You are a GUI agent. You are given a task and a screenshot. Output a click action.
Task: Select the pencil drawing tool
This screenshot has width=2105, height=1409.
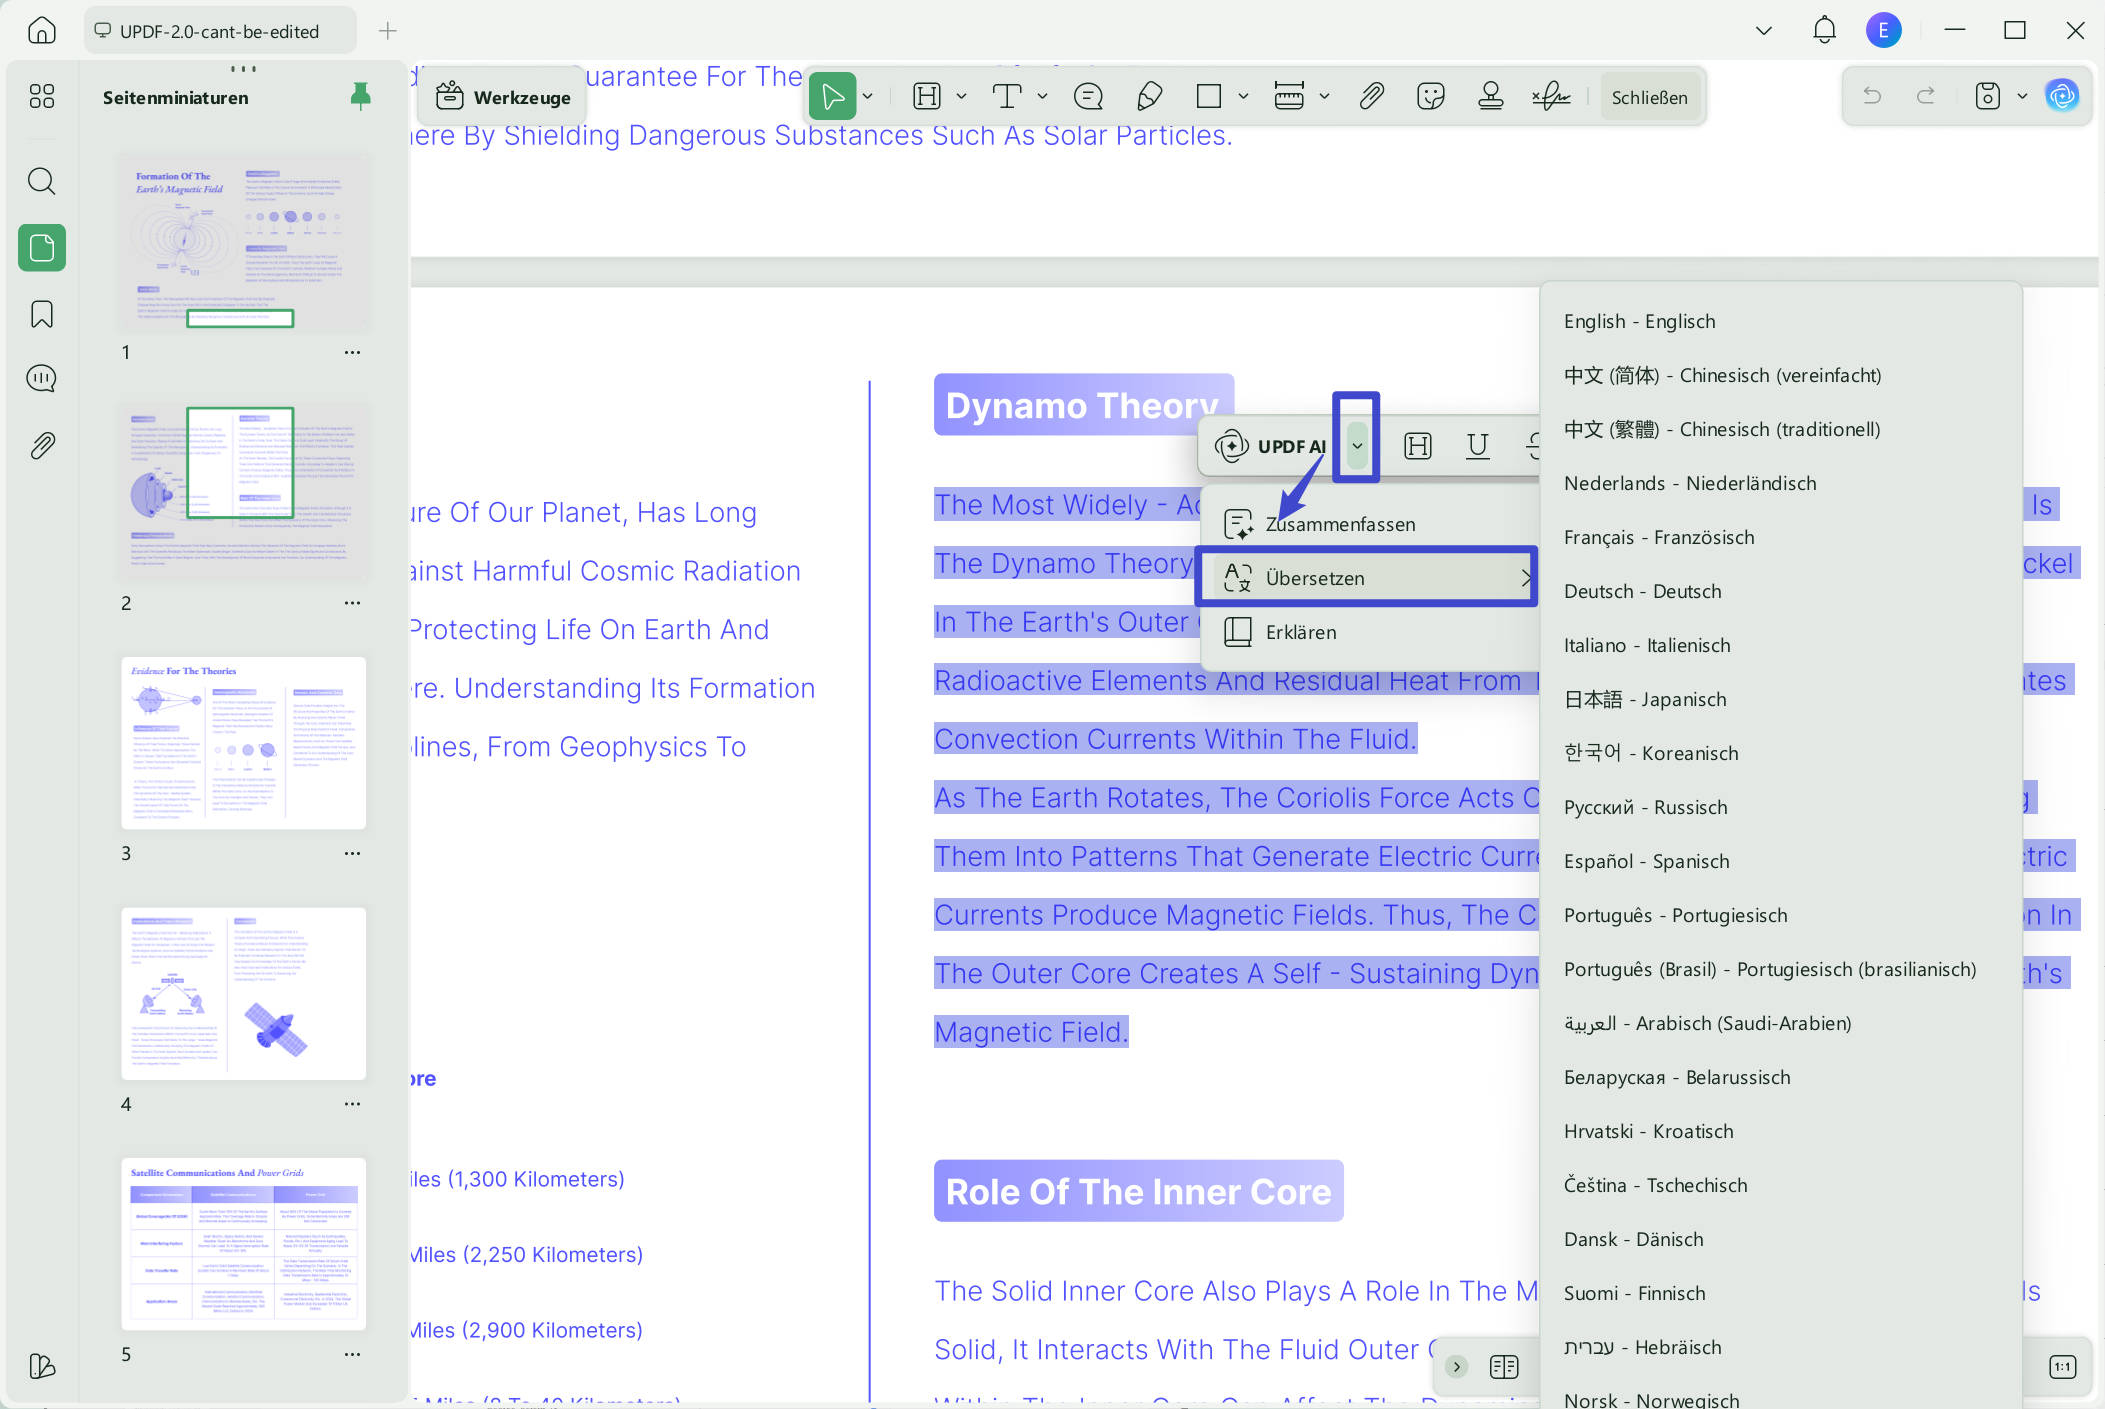coord(1149,96)
